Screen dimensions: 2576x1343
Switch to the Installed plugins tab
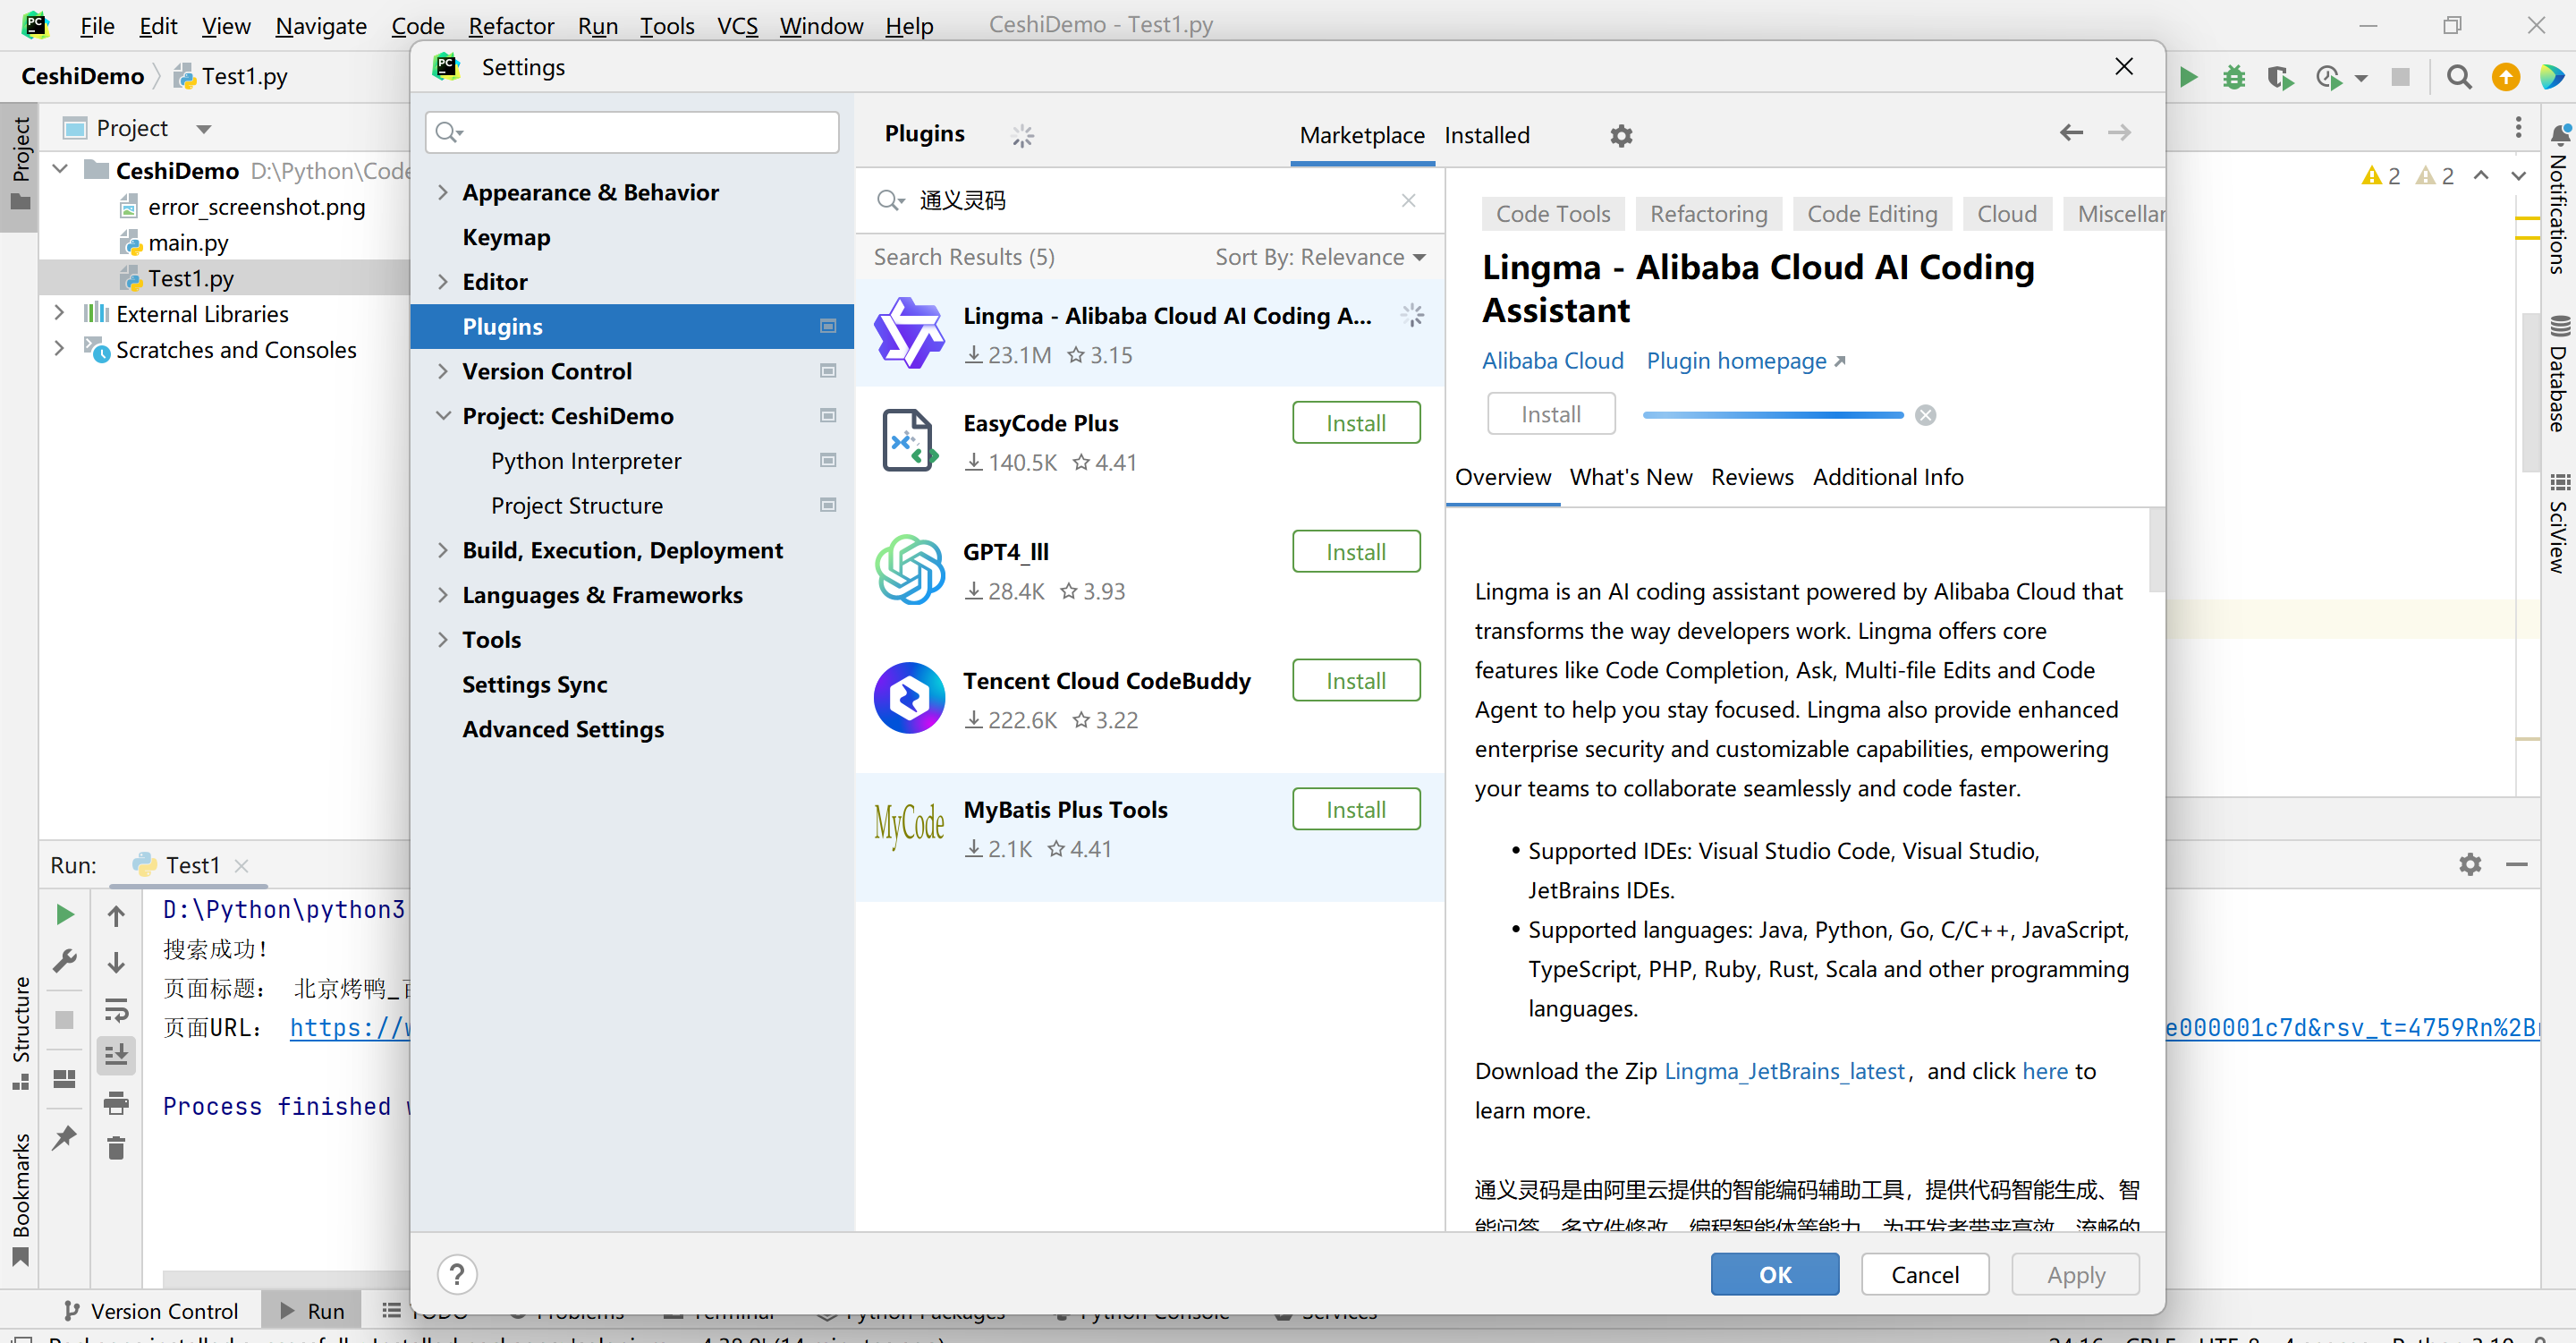coord(1487,135)
